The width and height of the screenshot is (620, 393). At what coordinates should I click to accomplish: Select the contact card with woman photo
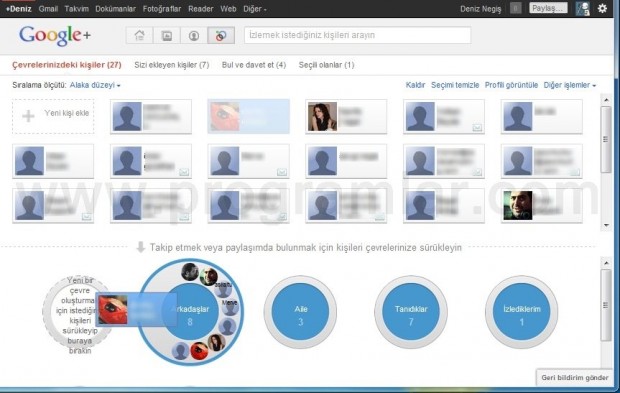click(x=346, y=117)
